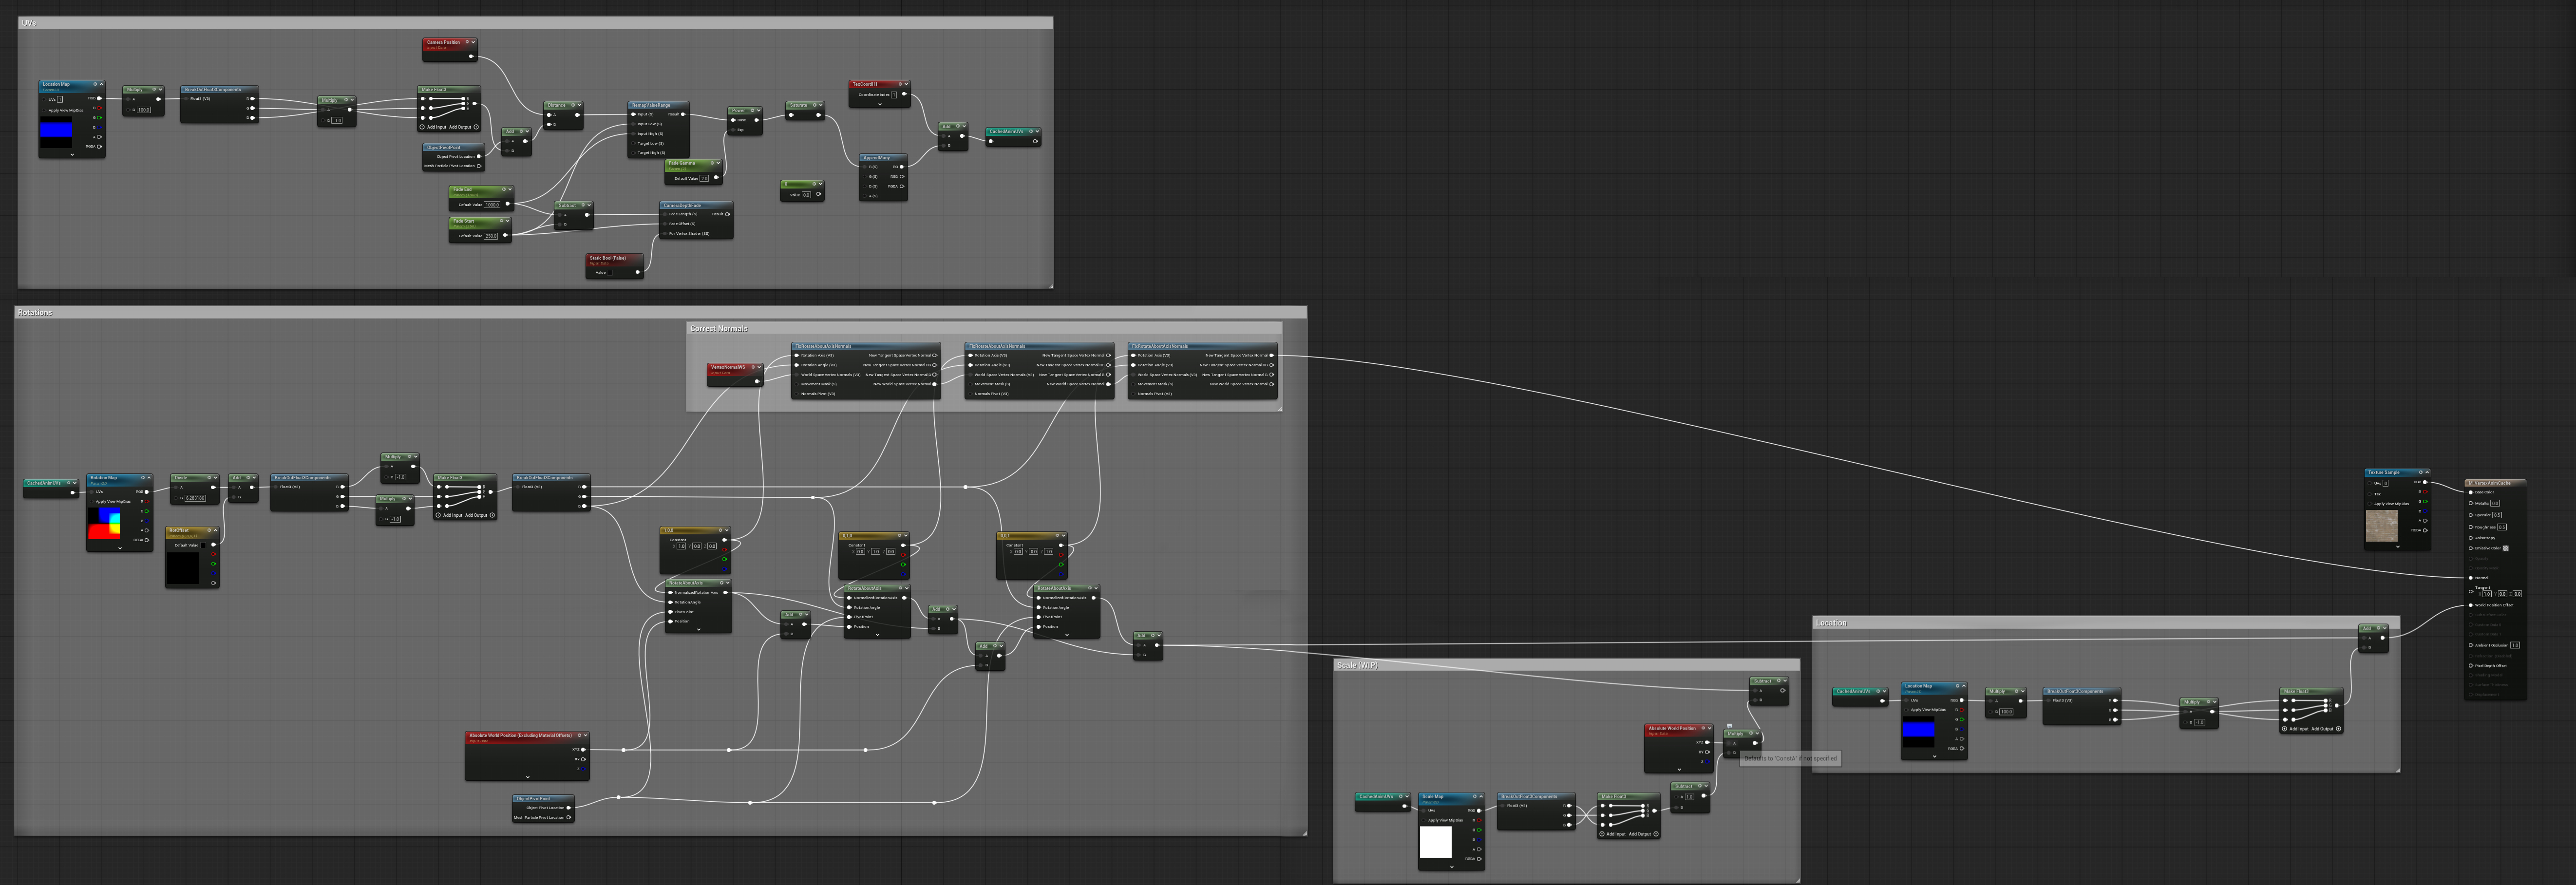Click the Static Bool (False) output pin
2576x885 pixels.
pyautogui.click(x=637, y=272)
